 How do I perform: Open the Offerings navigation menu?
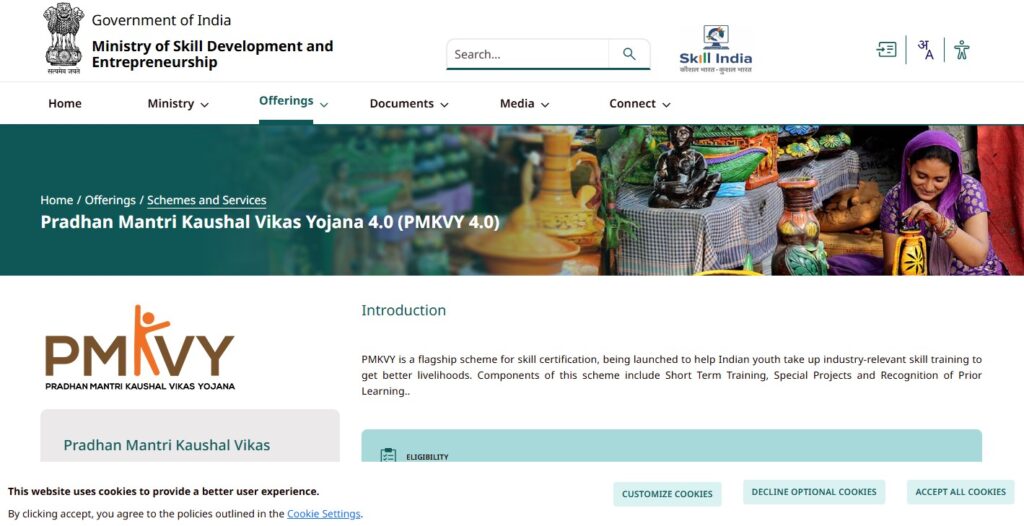tap(286, 101)
